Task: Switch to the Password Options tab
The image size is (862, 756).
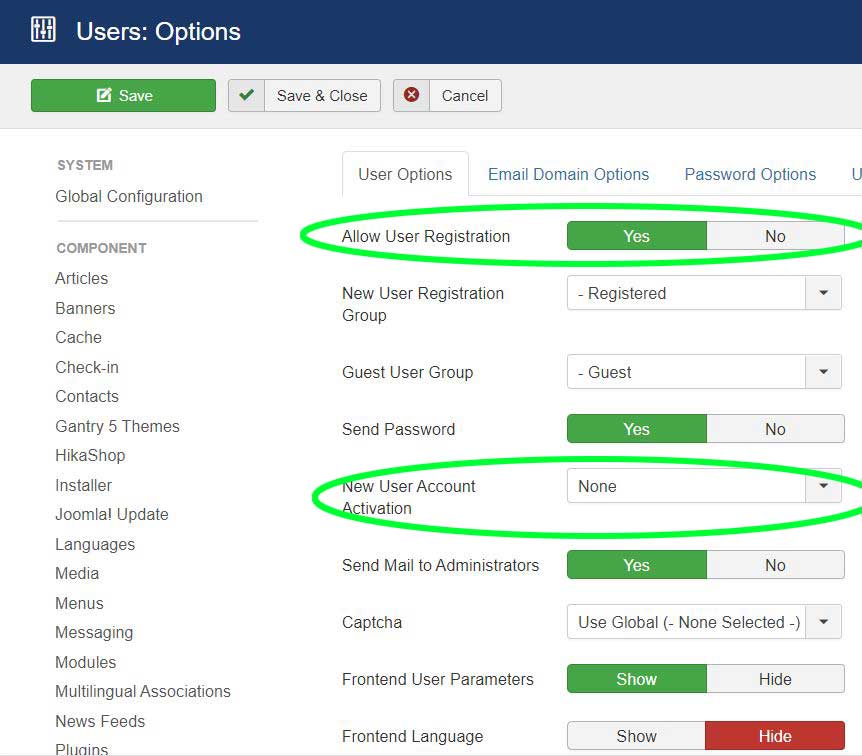Action: click(750, 174)
